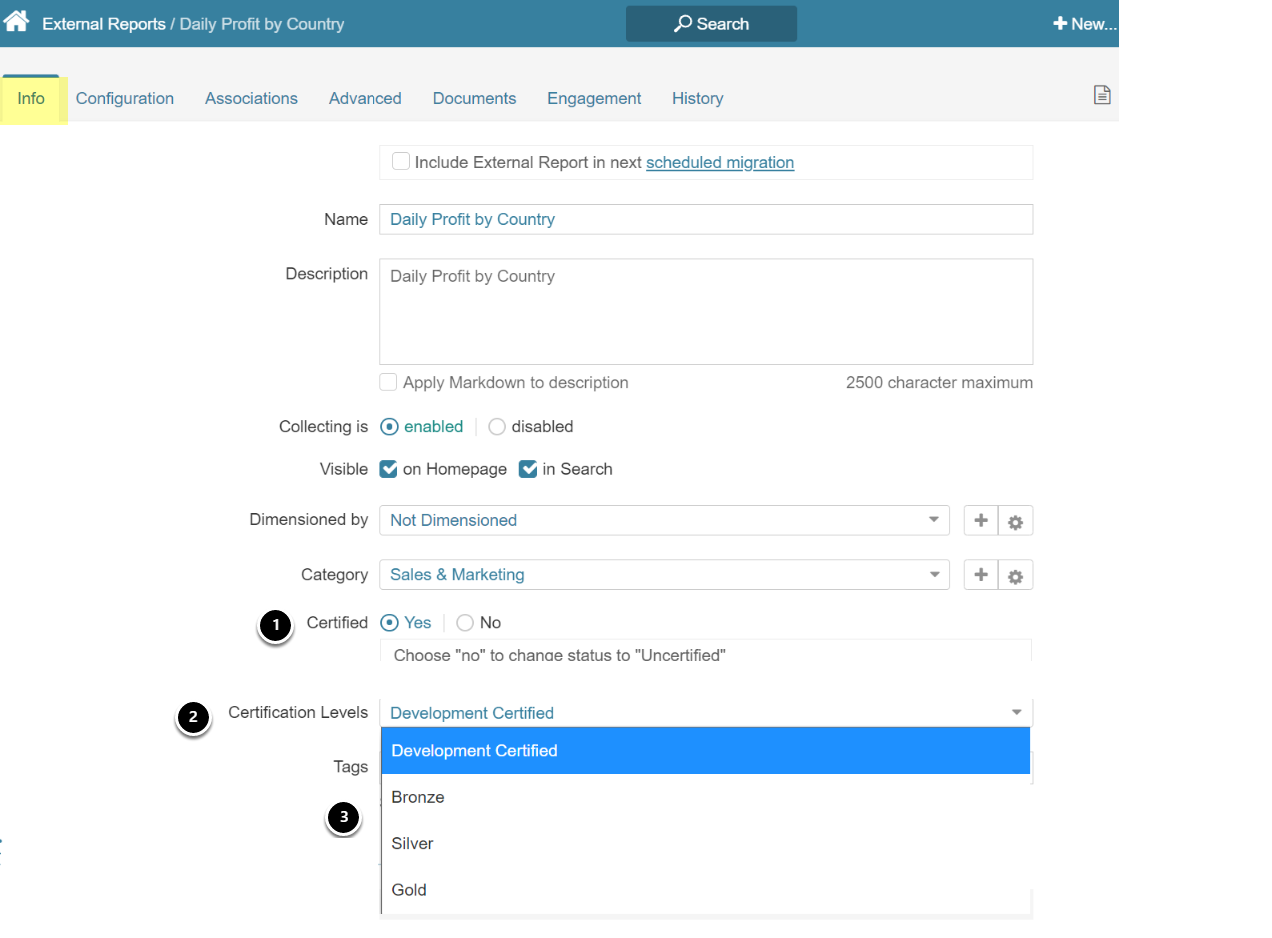Open gear settings beside Dimensioned by
The height and width of the screenshot is (938, 1272).
pyautogui.click(x=1015, y=521)
